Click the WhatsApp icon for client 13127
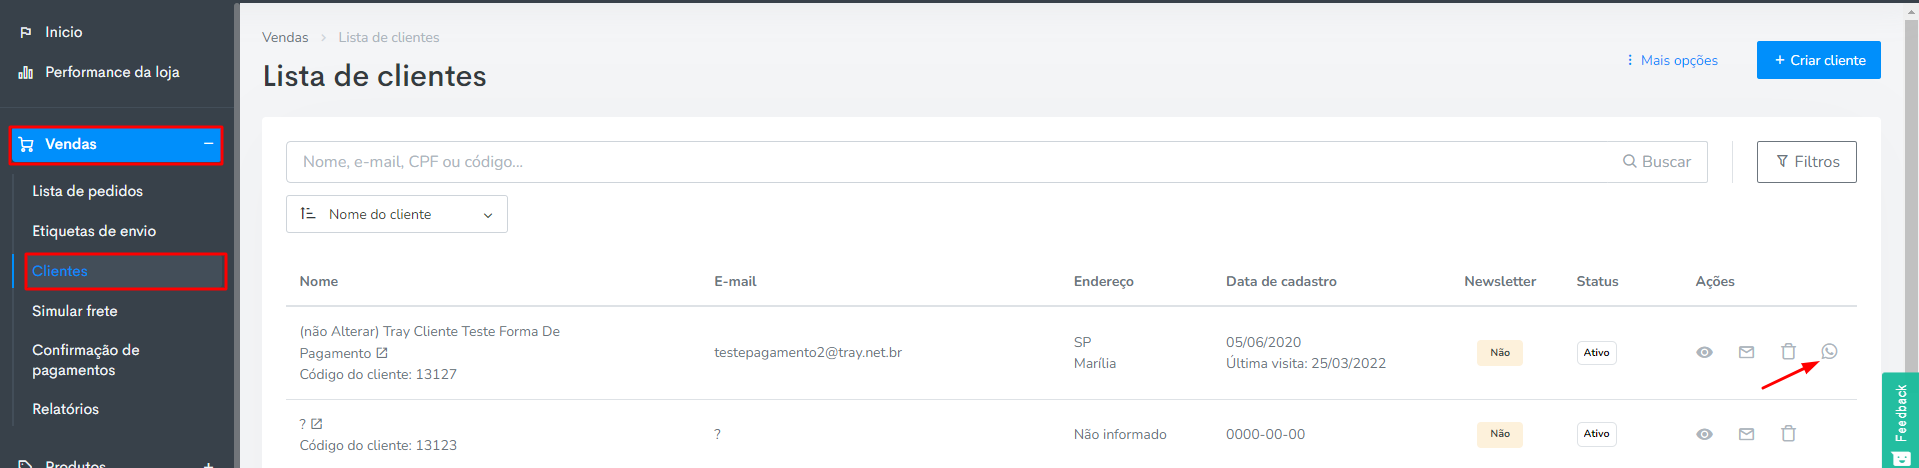 tap(1829, 351)
